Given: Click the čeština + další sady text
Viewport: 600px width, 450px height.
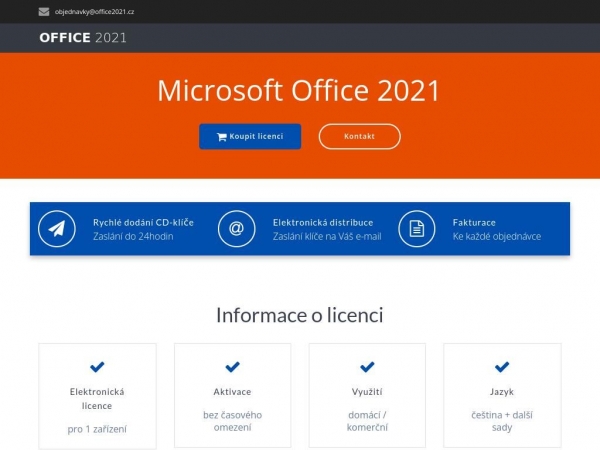Looking at the screenshot, I should [502, 421].
